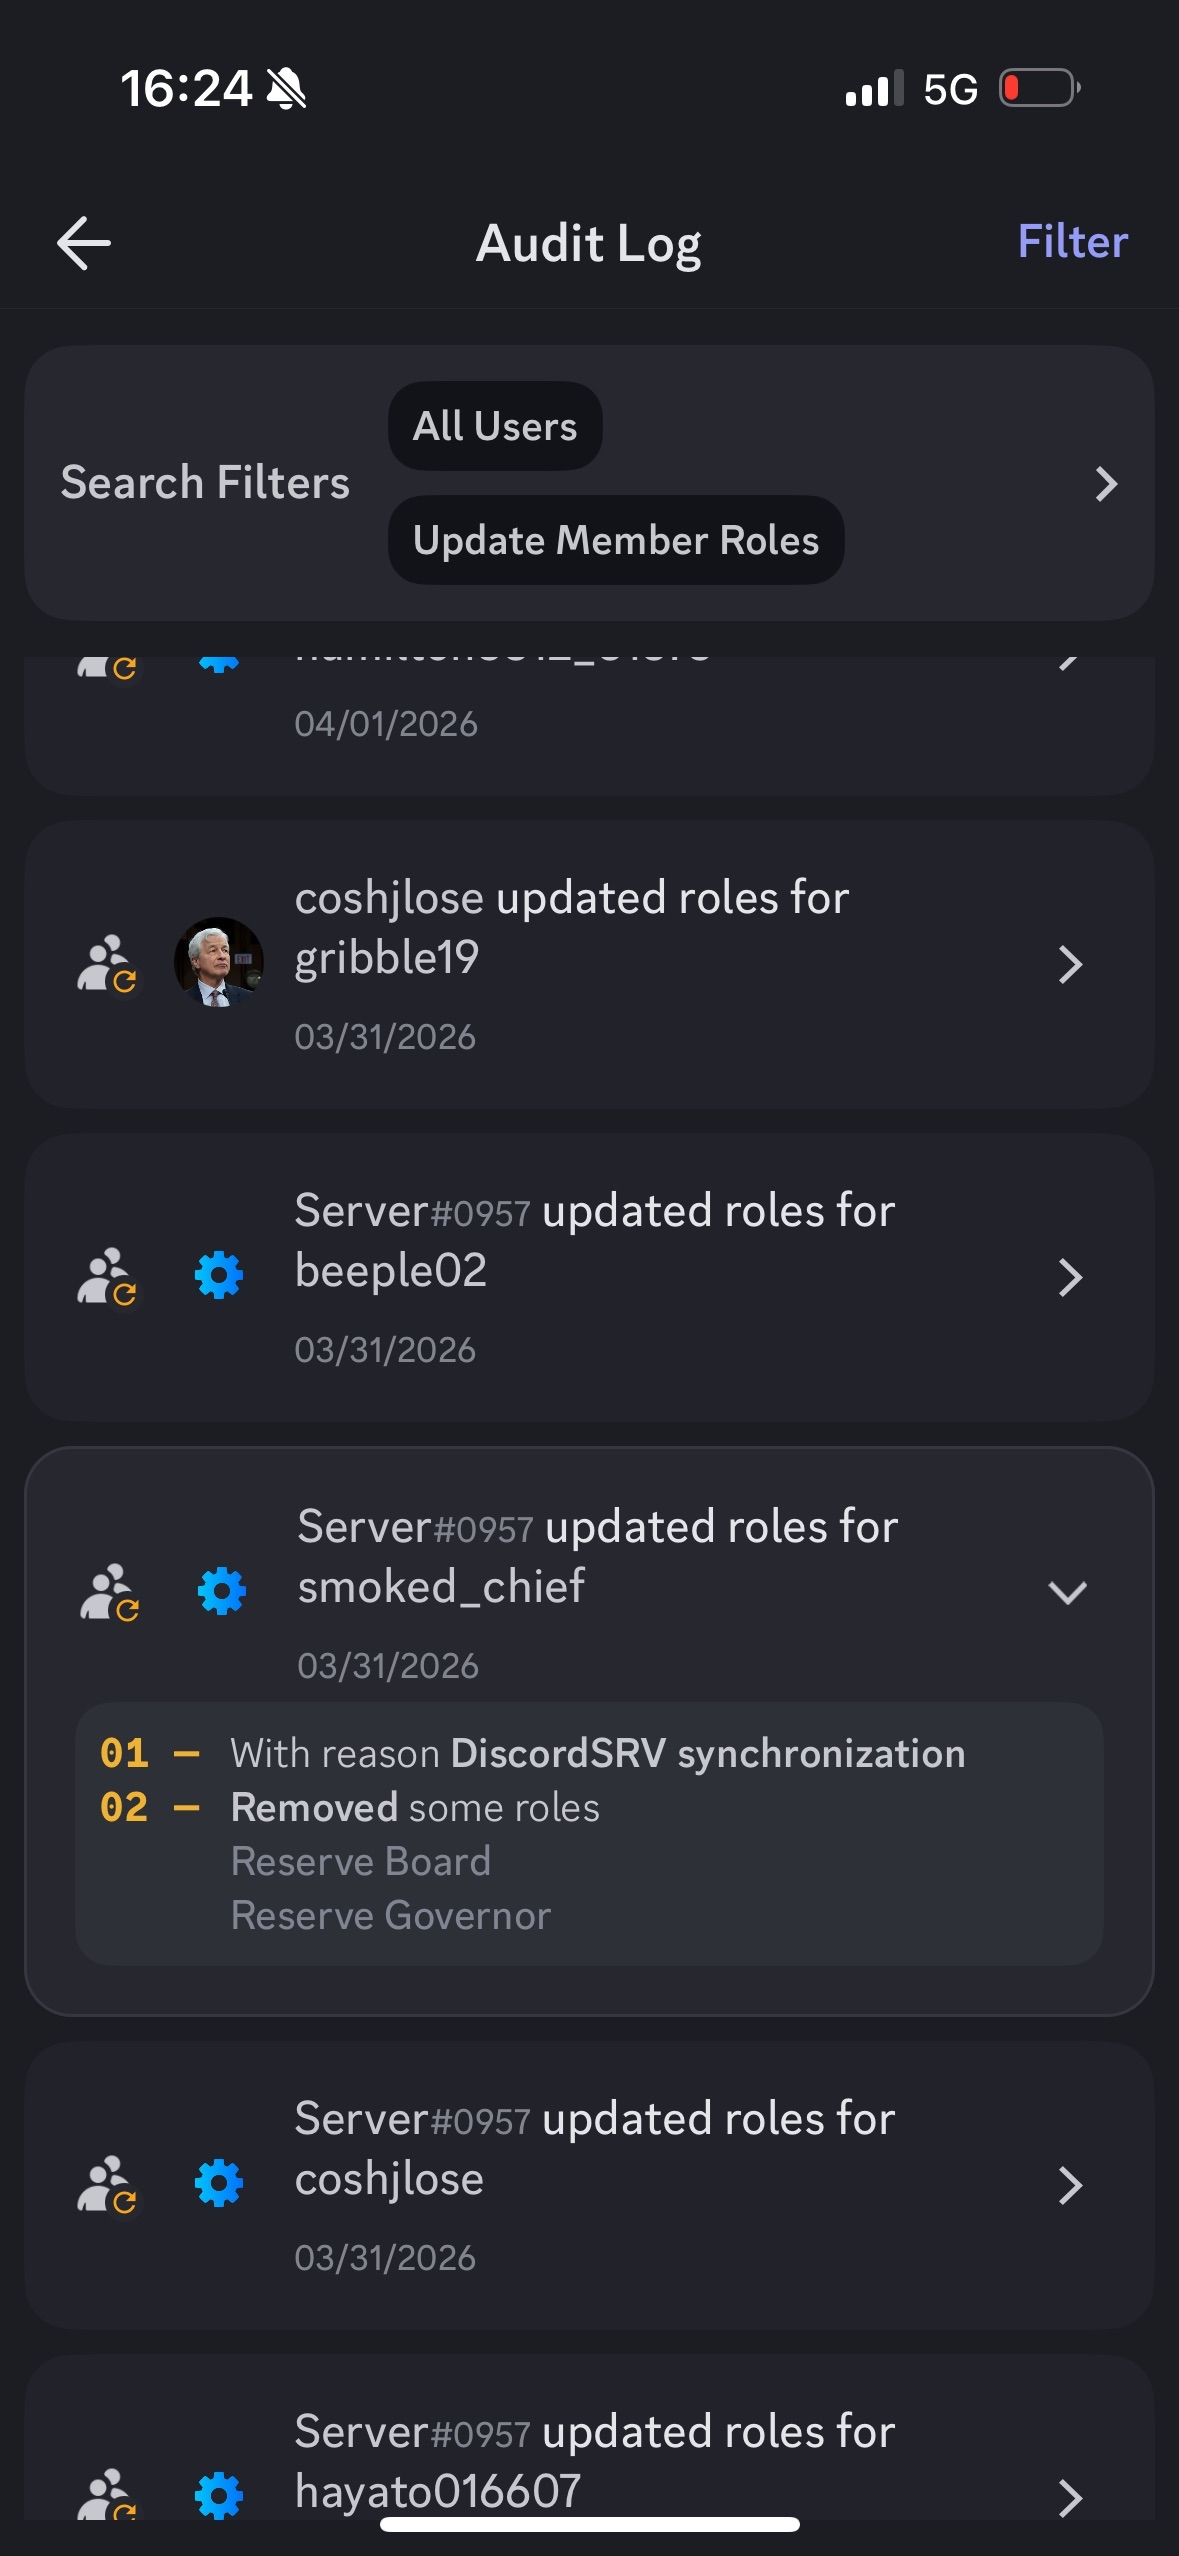
Task: Tap the member-update icon on gribble19 row
Action: coord(107,964)
